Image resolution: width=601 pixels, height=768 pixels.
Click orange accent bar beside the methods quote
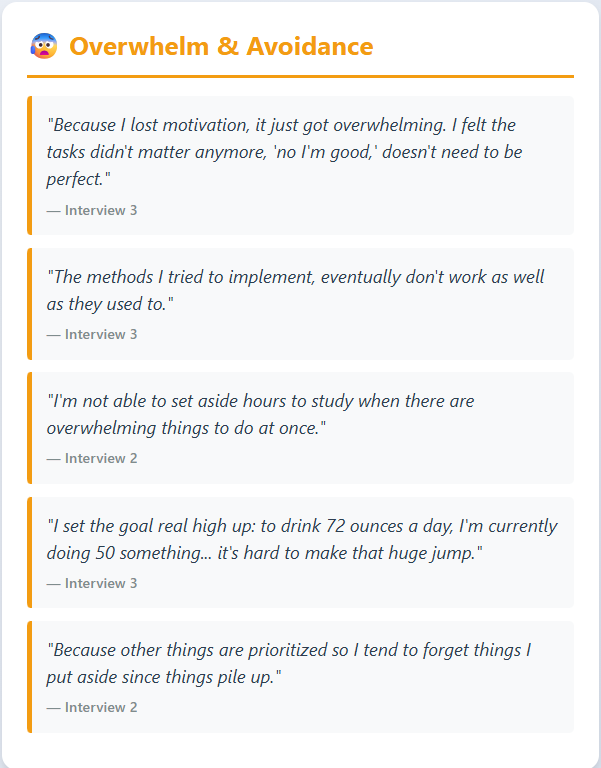coord(30,303)
